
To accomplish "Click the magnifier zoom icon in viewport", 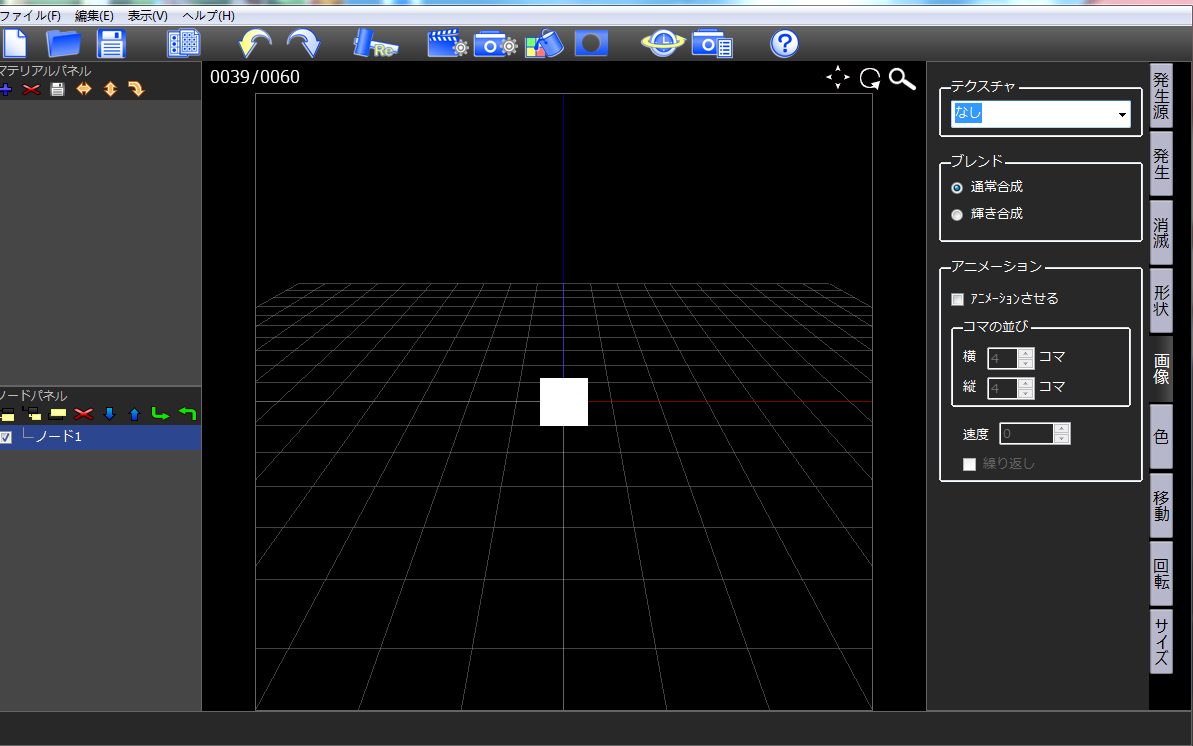I will coord(902,78).
